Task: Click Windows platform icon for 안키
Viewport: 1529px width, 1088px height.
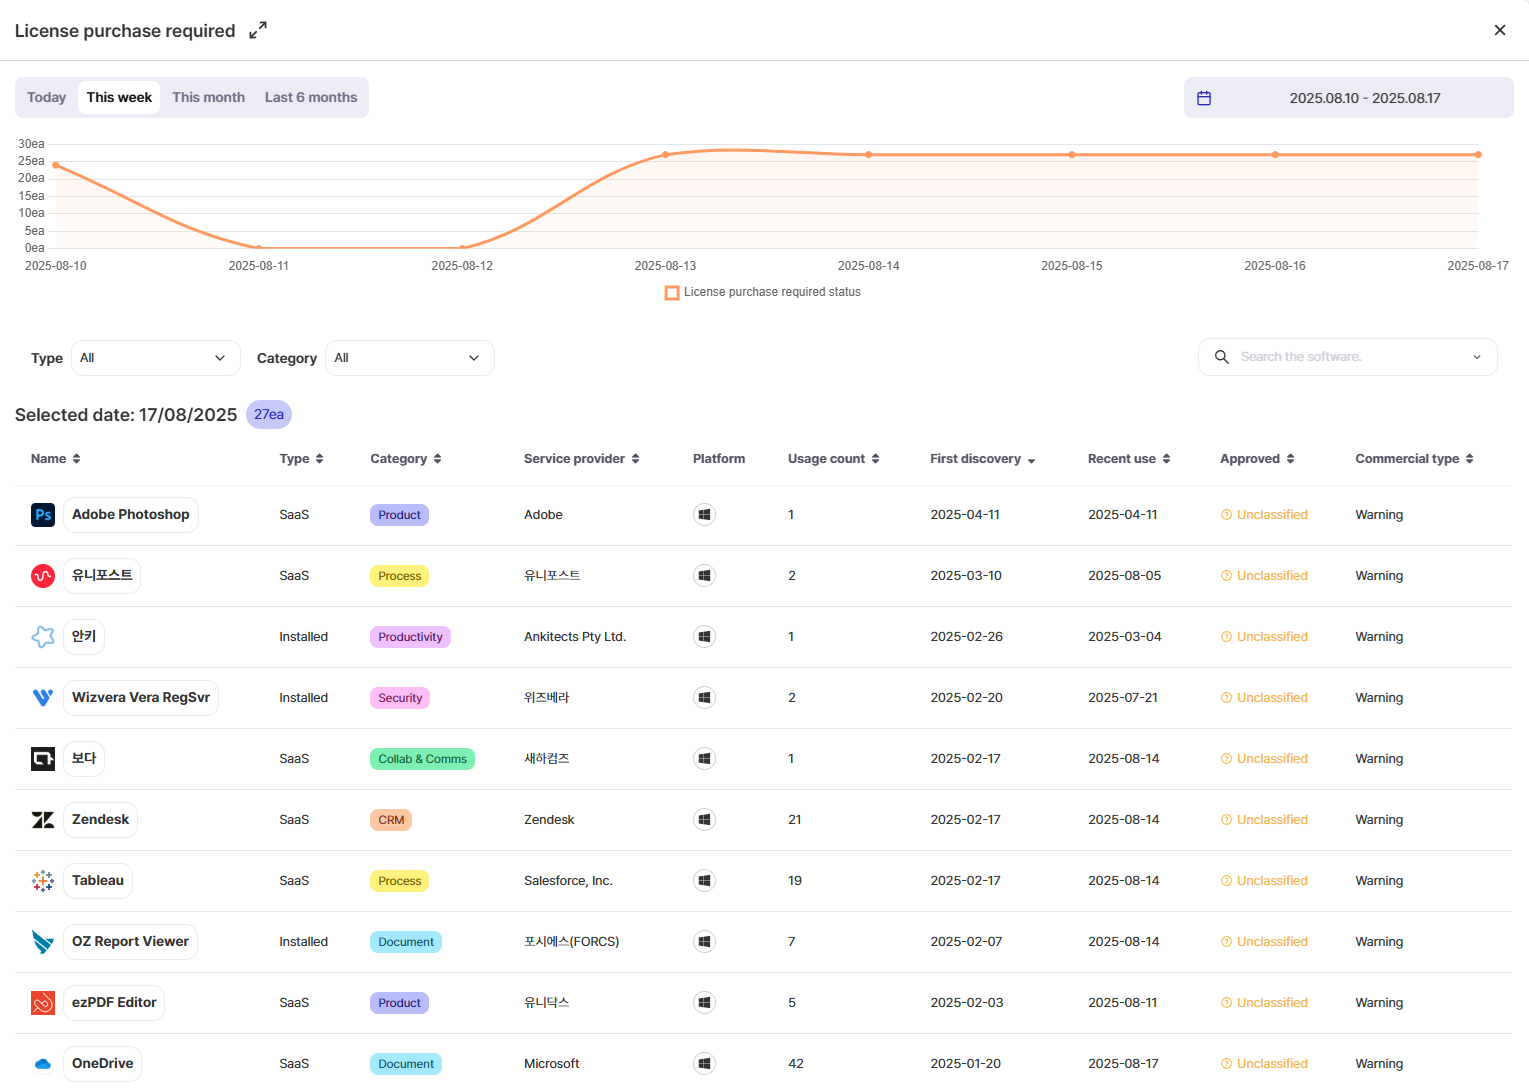Action: 705,637
